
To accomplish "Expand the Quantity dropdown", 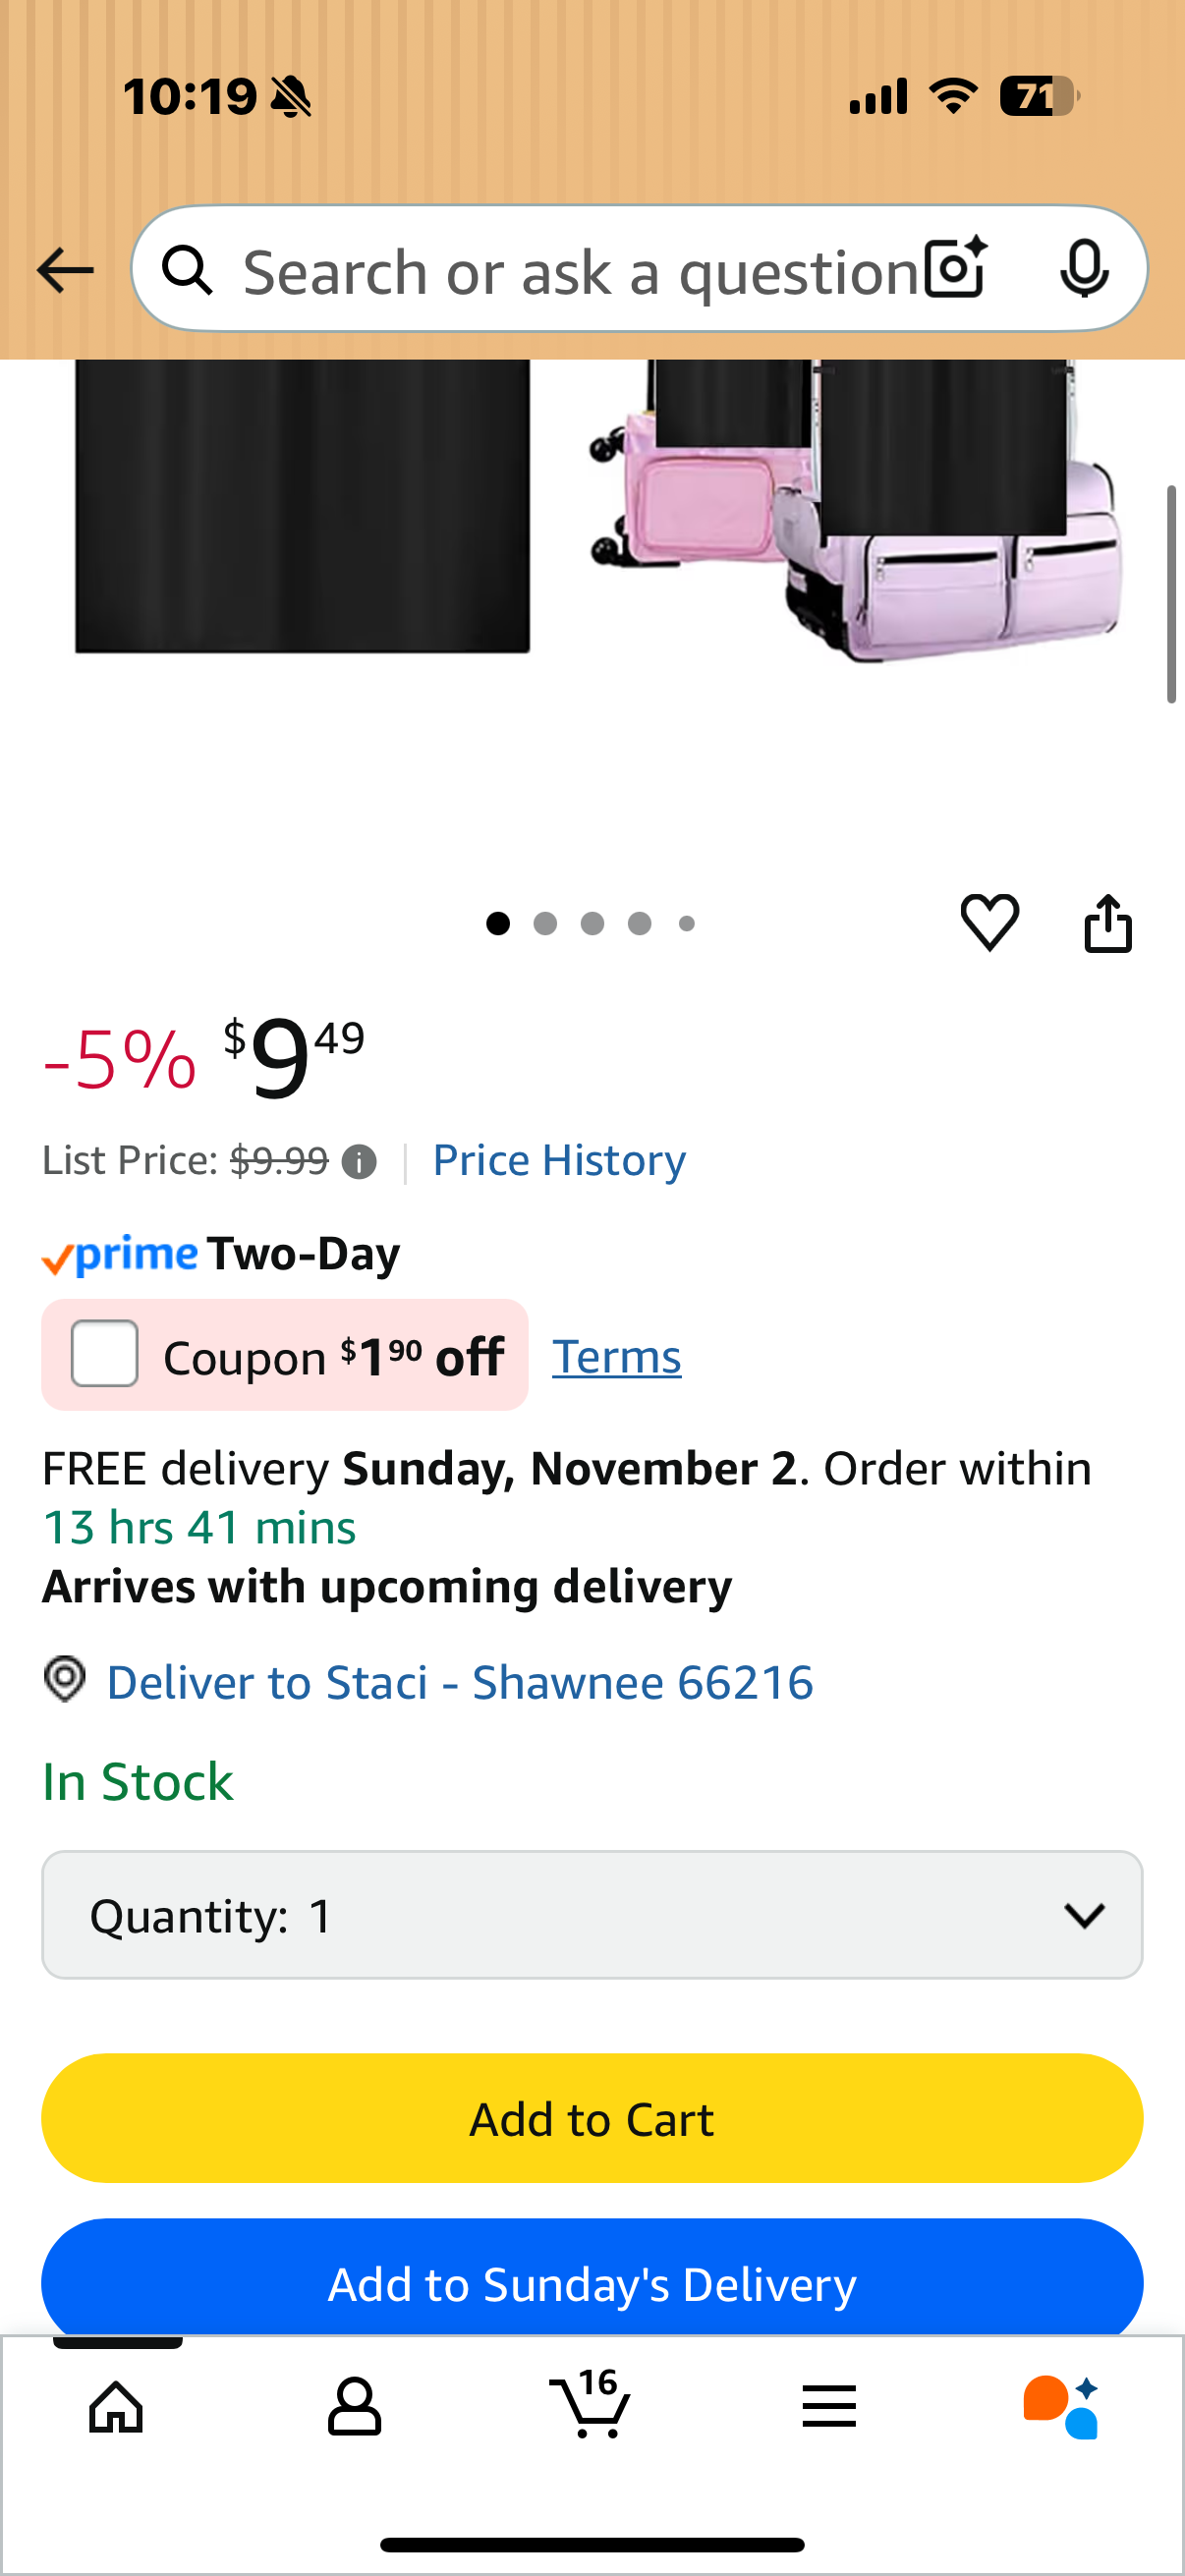I will 592,1915.
